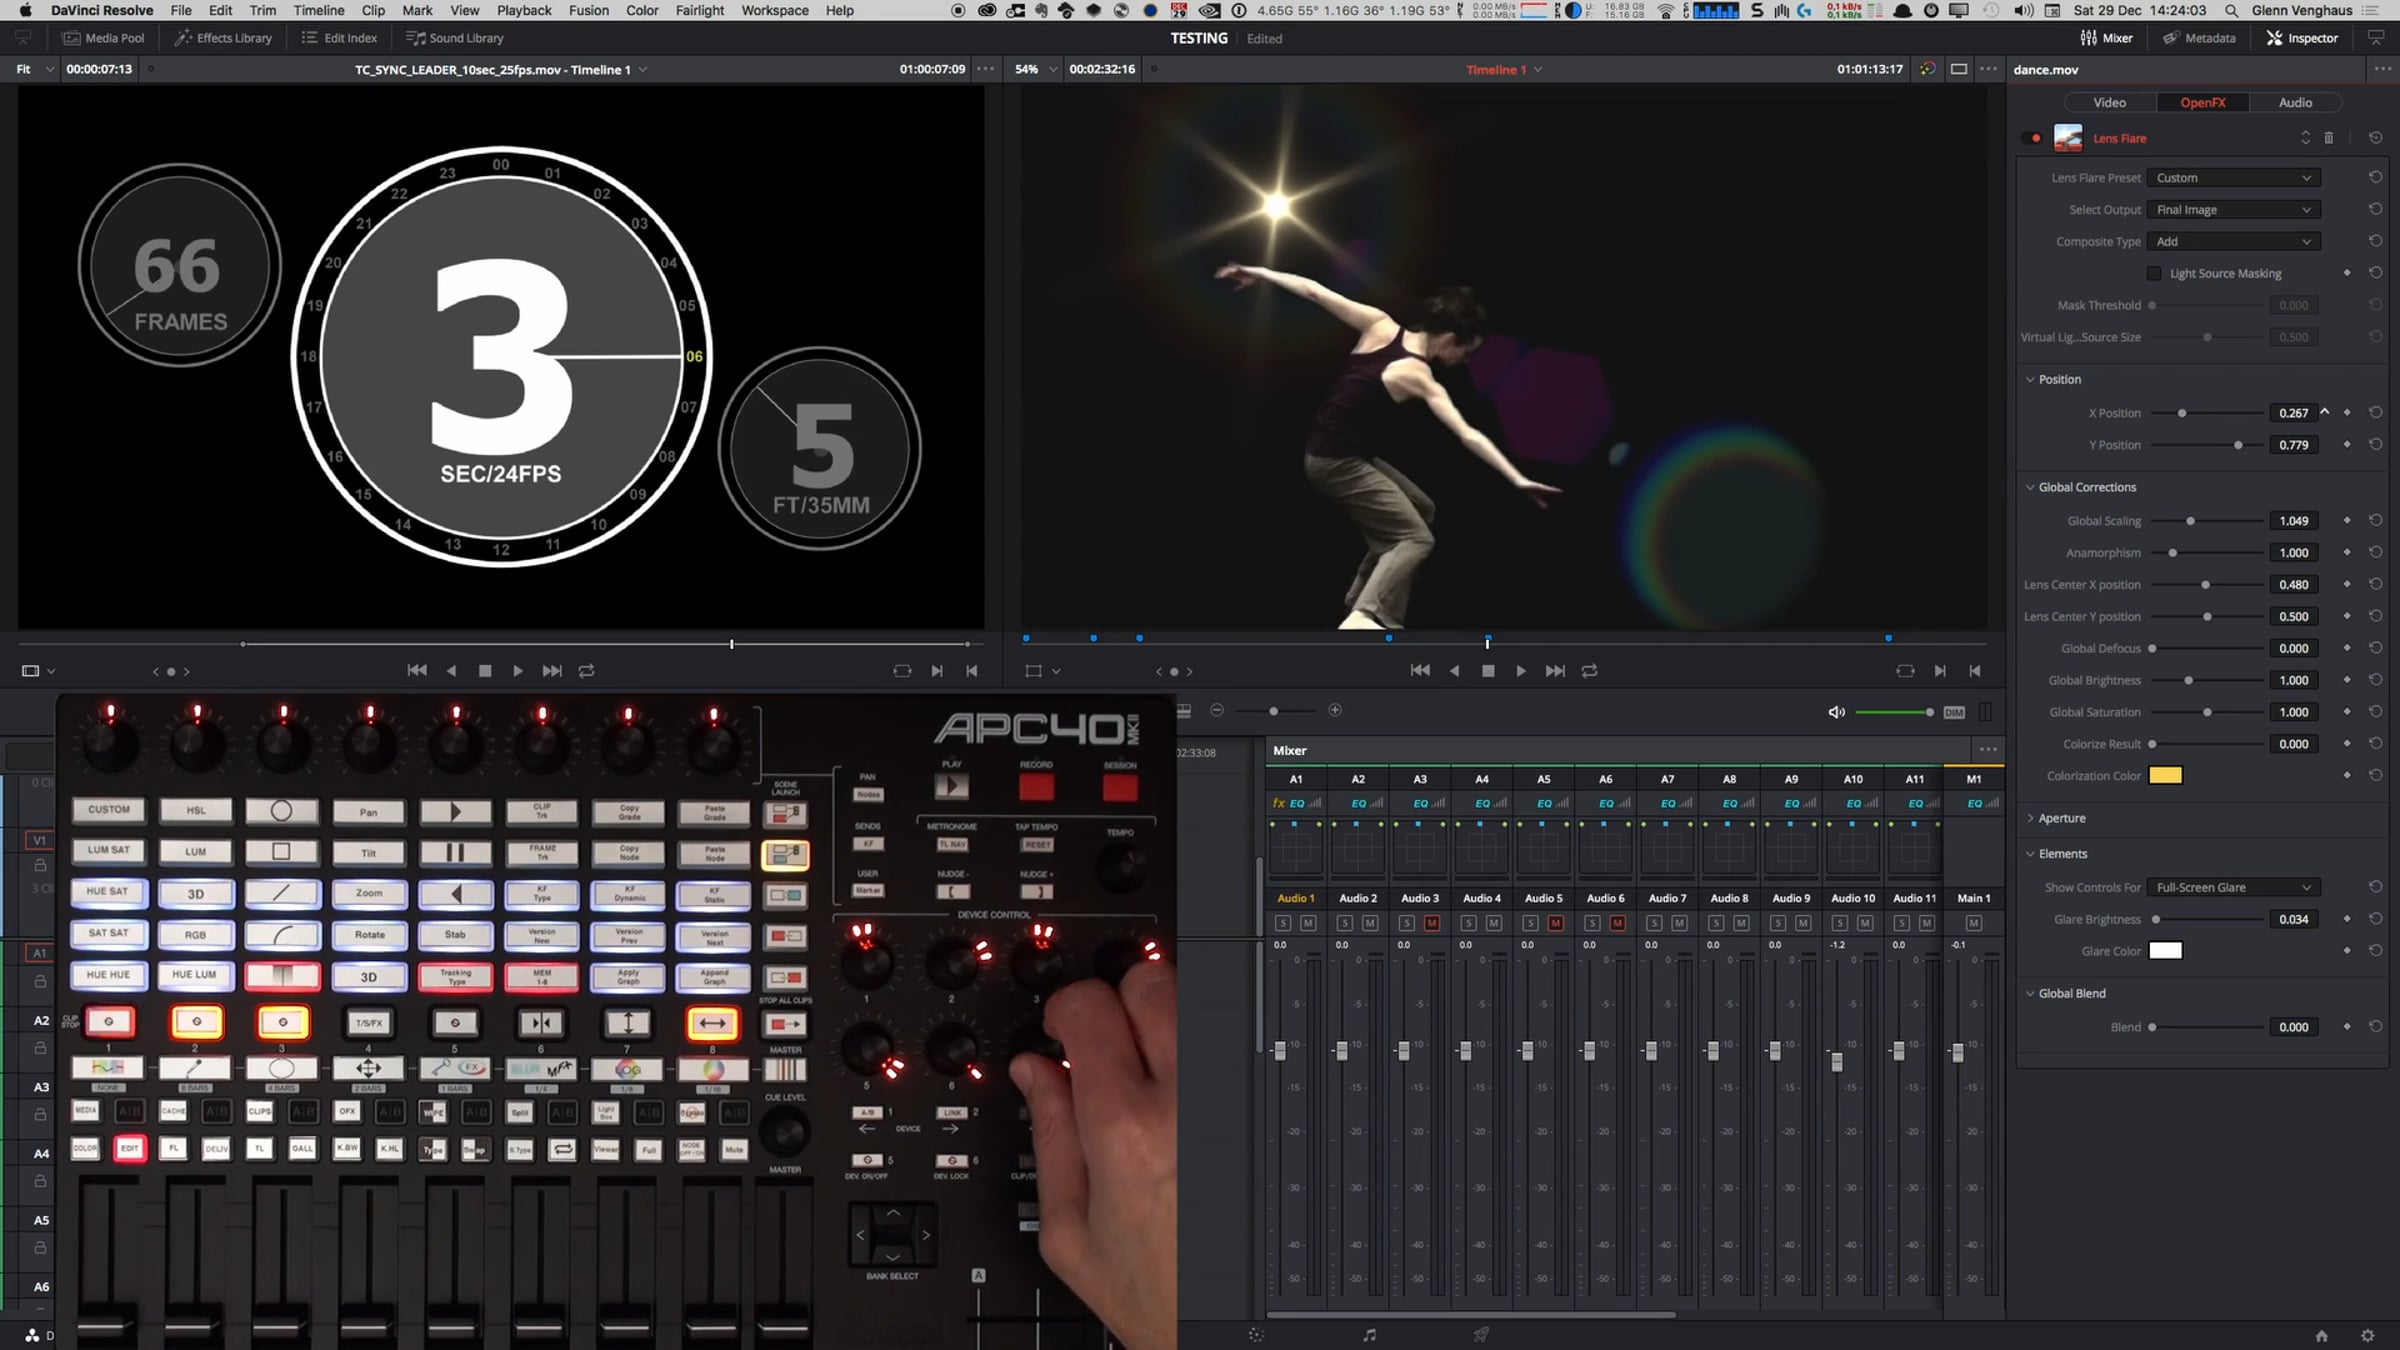The image size is (2400, 1350).
Task: Open the Lens Flare Preset dropdown
Action: click(x=2233, y=177)
